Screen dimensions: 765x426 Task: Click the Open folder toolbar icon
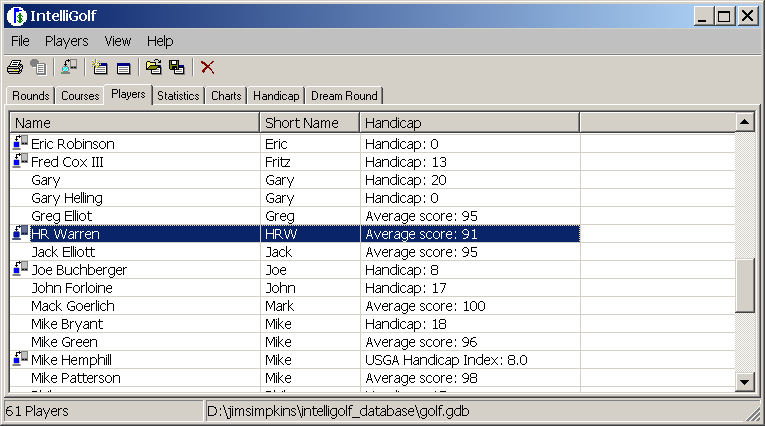click(154, 67)
